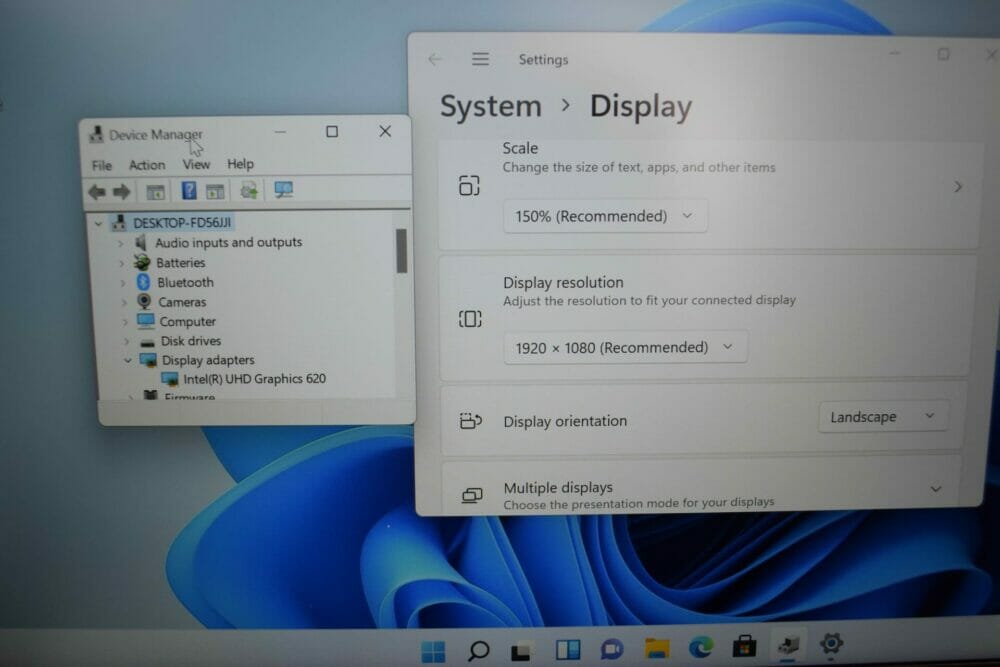Select Intel(R) UHD Graphics 620 device
The height and width of the screenshot is (667, 1000).
pyautogui.click(x=254, y=379)
